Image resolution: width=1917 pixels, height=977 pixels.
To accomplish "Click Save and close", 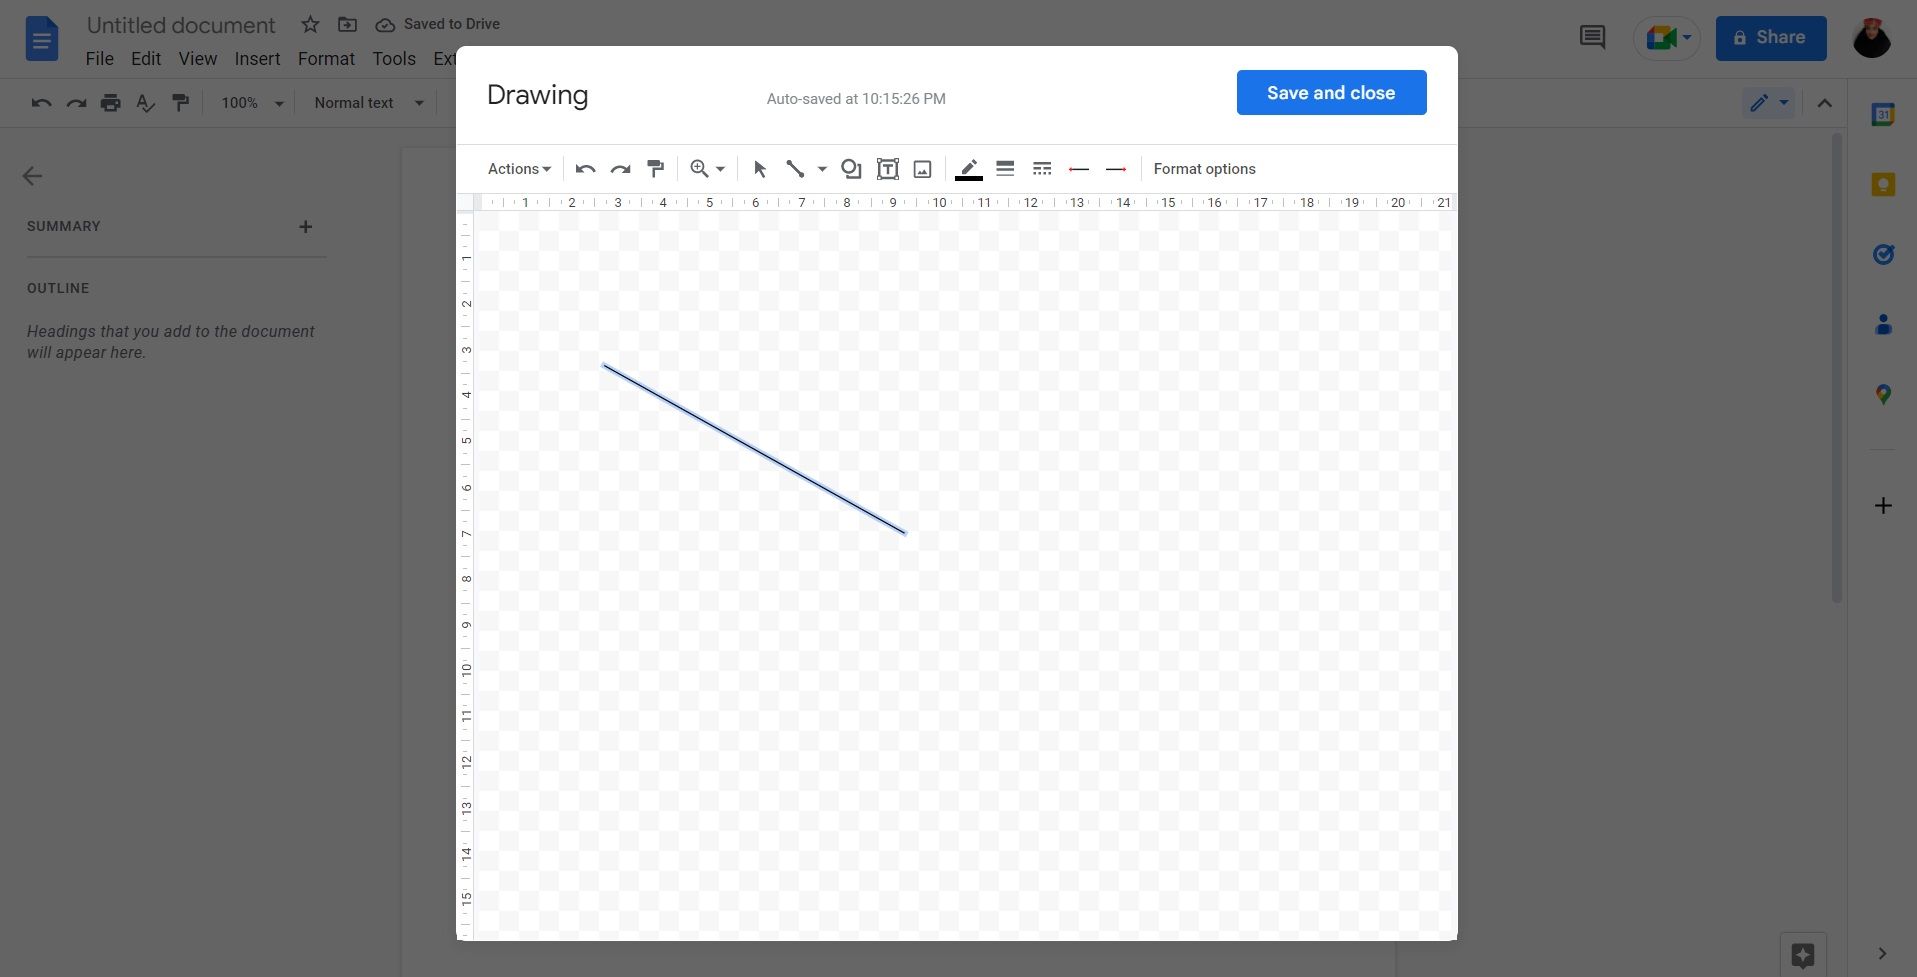I will click(1330, 92).
